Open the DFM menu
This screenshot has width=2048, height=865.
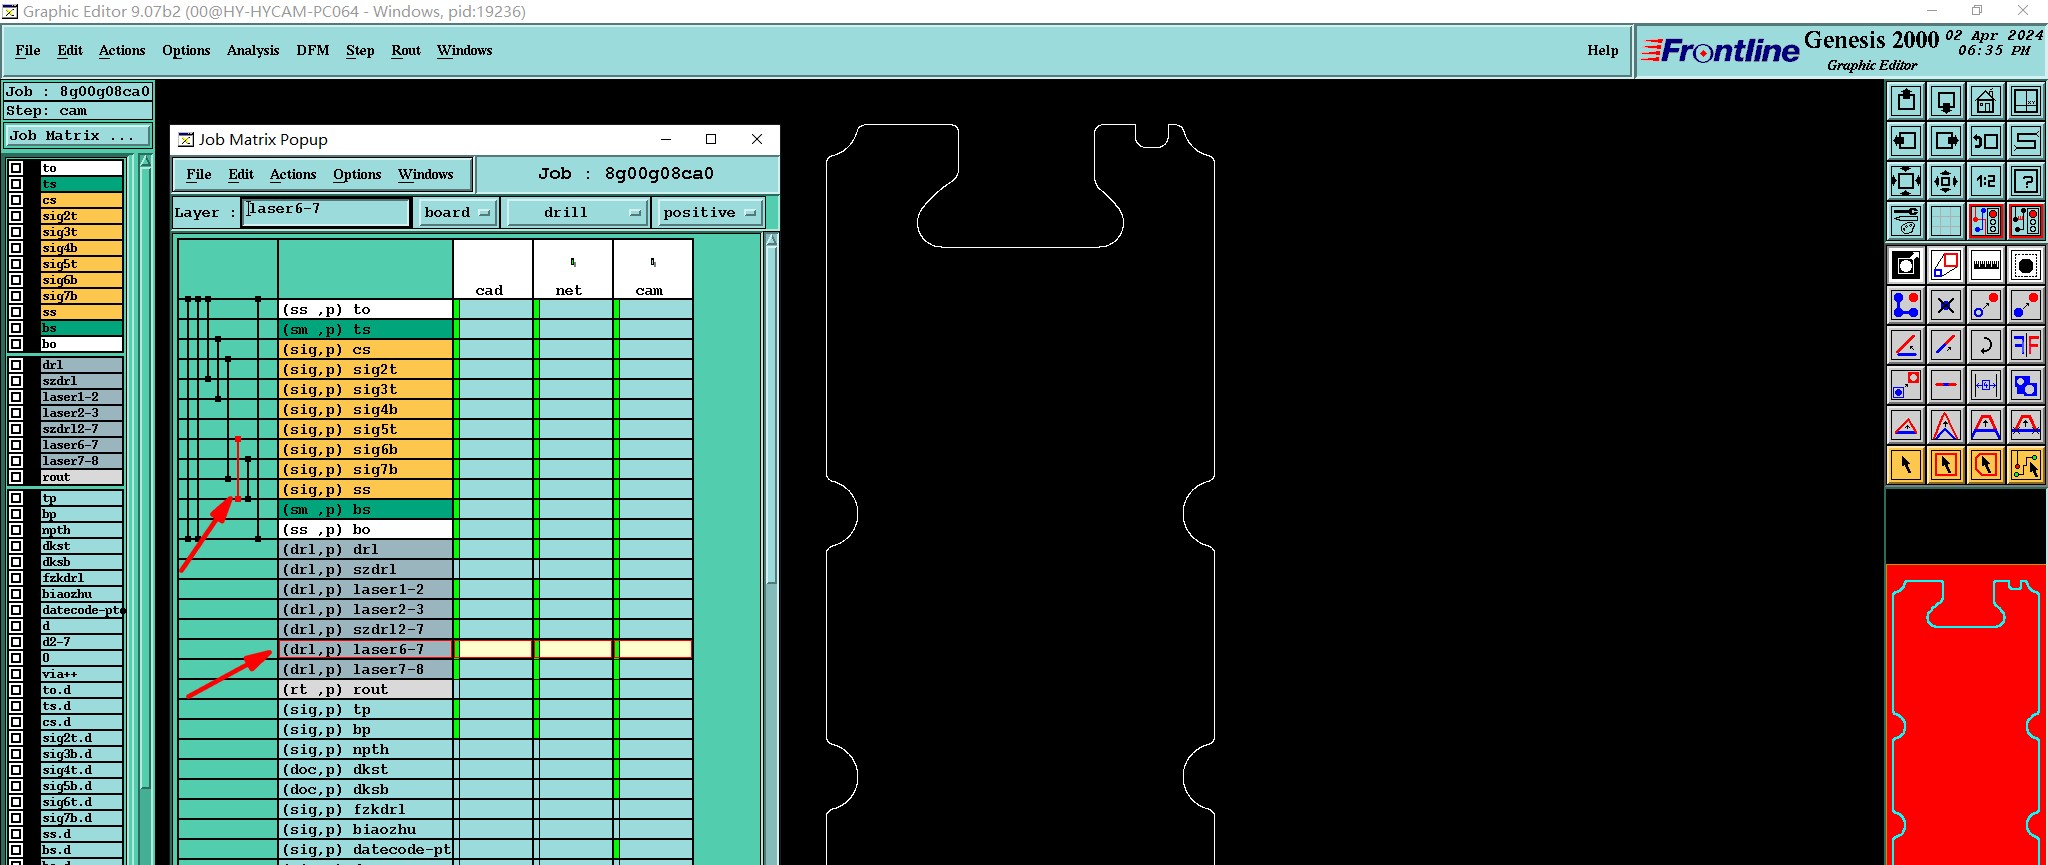[313, 50]
